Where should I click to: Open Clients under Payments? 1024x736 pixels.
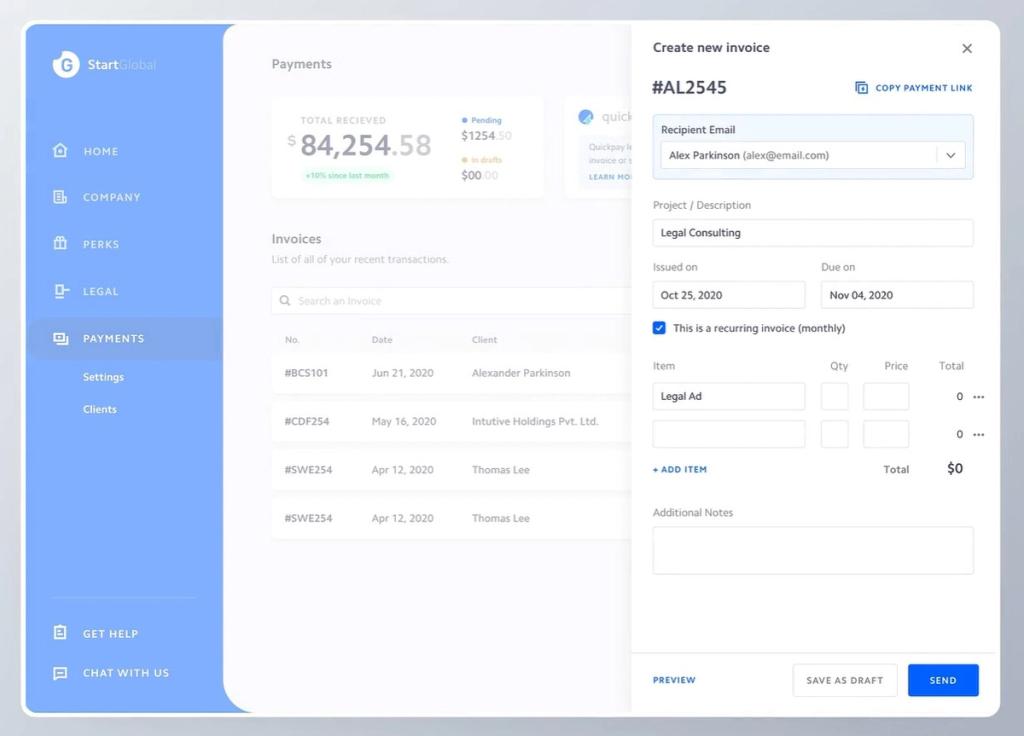point(100,409)
